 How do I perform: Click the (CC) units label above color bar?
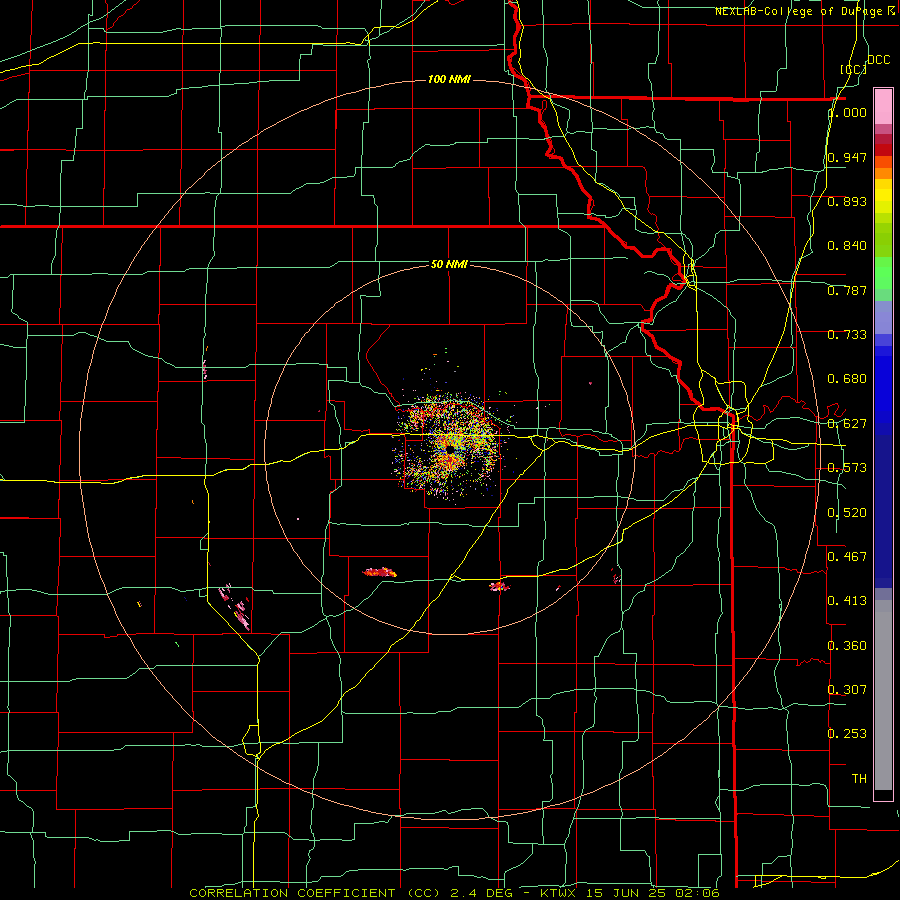(x=853, y=69)
